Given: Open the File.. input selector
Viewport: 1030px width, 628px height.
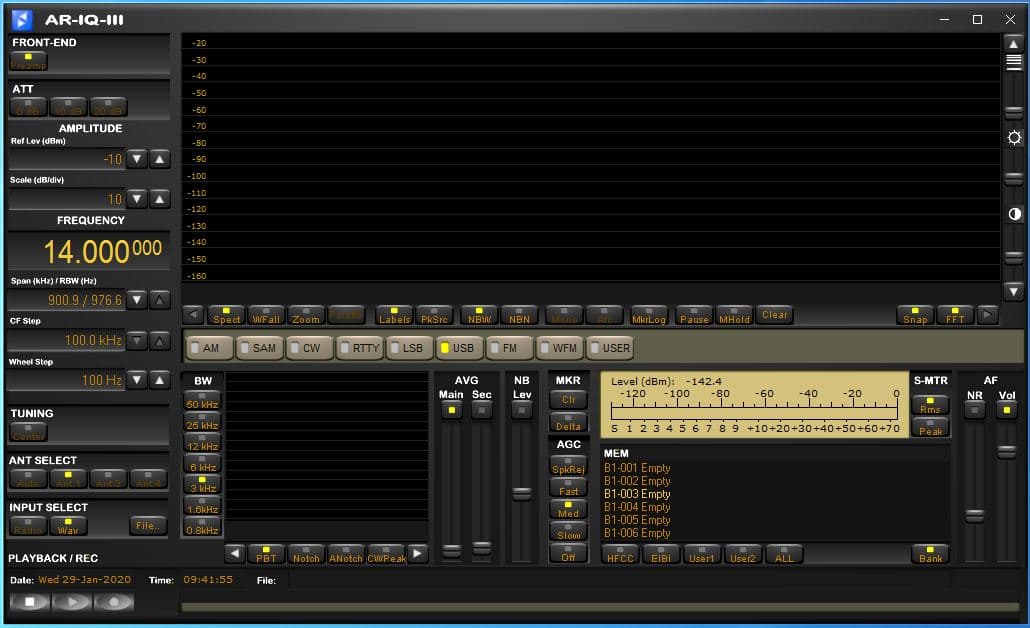Looking at the screenshot, I should 148,525.
